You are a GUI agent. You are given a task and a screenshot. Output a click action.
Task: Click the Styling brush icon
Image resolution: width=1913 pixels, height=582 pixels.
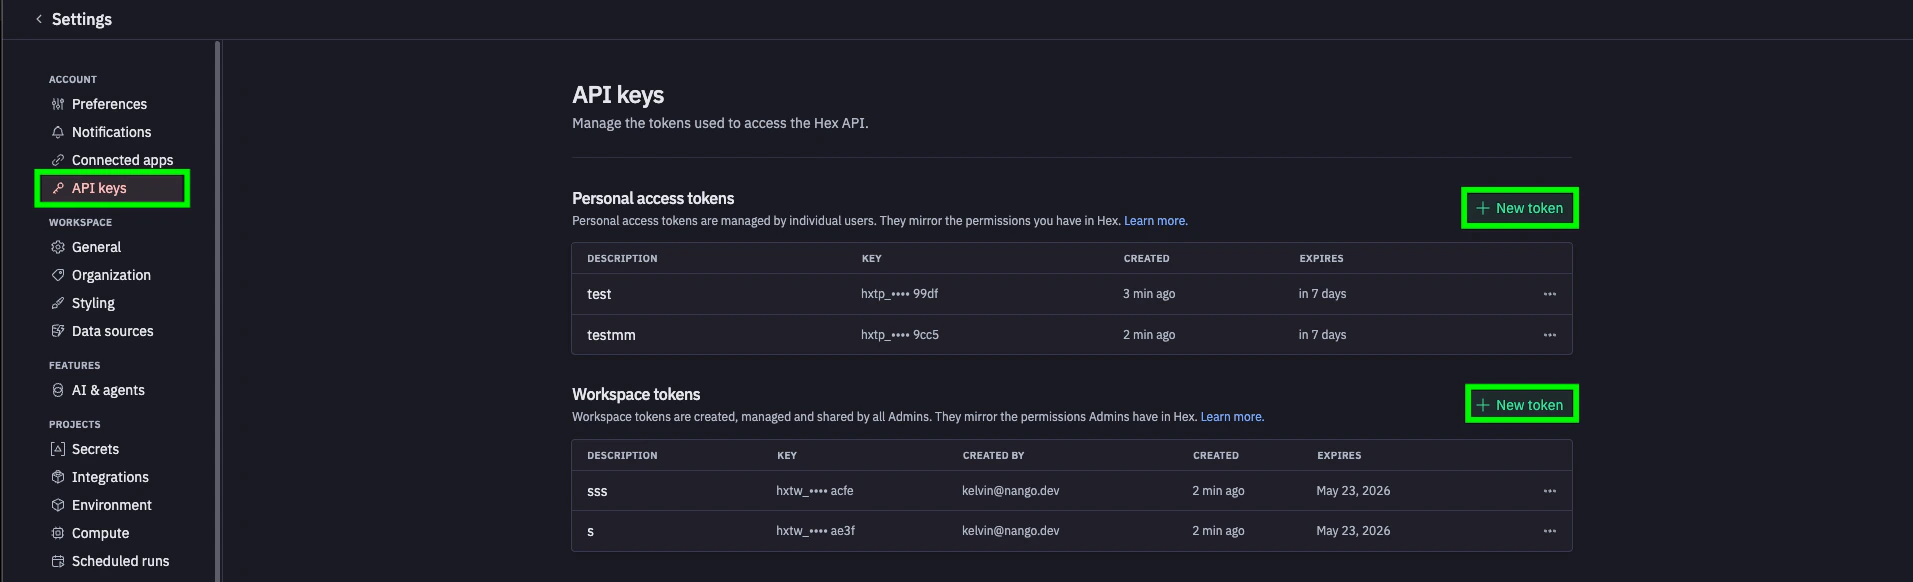pyautogui.click(x=58, y=303)
